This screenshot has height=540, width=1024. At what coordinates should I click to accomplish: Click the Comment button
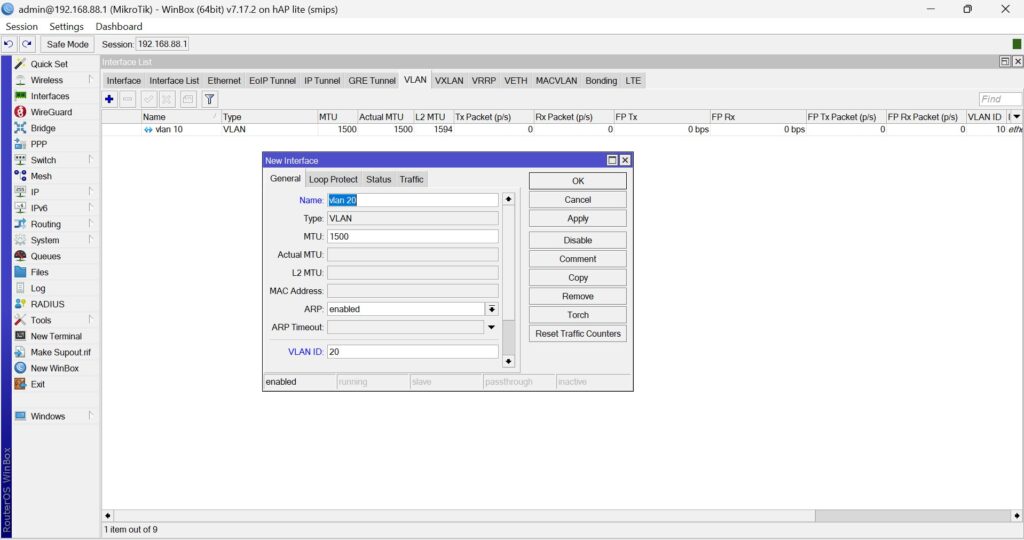[578, 259]
